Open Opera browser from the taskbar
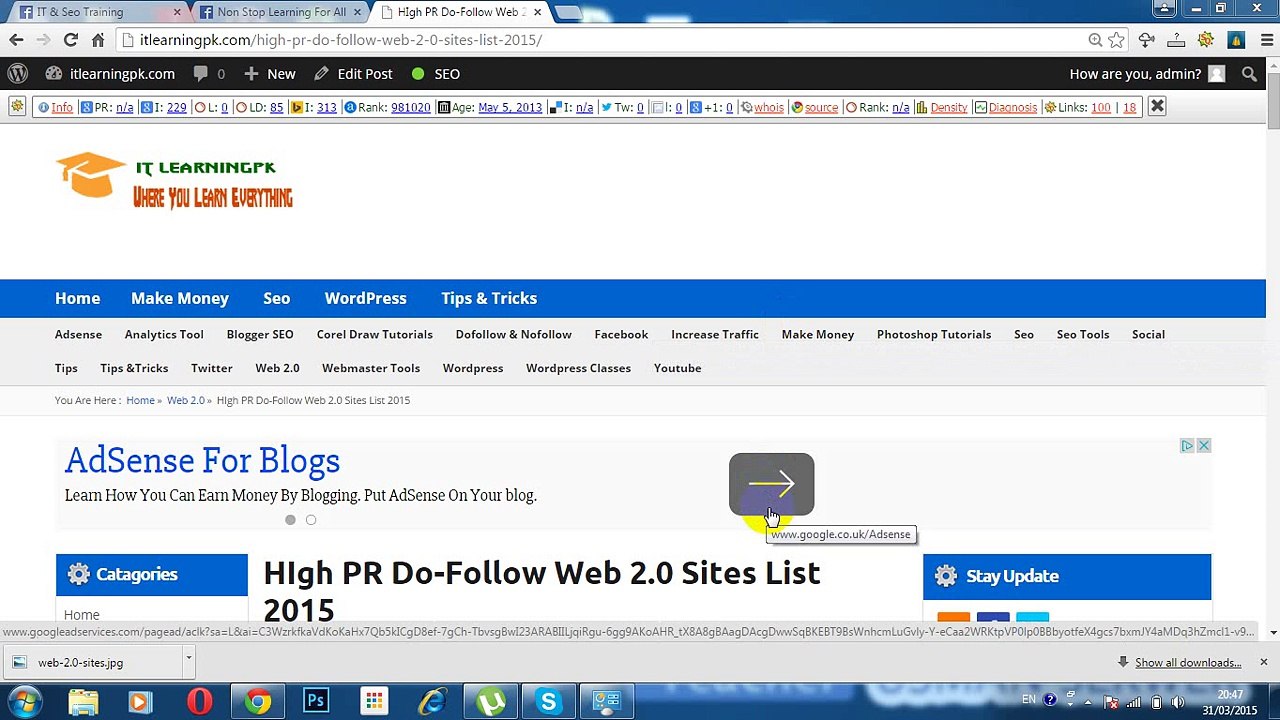This screenshot has height=720, width=1280. coord(199,702)
